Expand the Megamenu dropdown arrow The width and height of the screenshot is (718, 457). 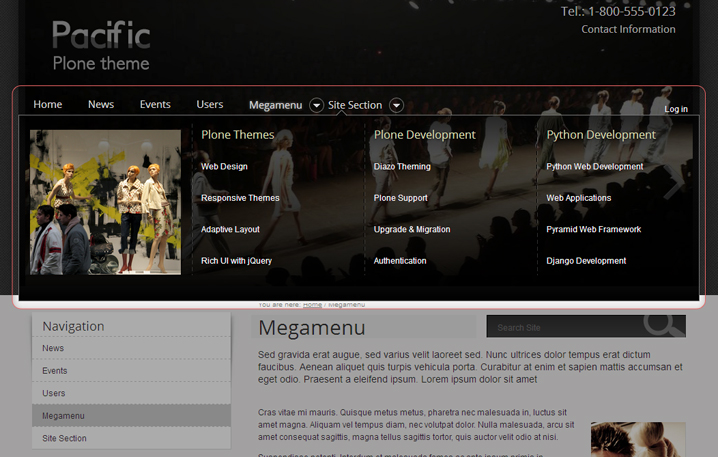[316, 105]
